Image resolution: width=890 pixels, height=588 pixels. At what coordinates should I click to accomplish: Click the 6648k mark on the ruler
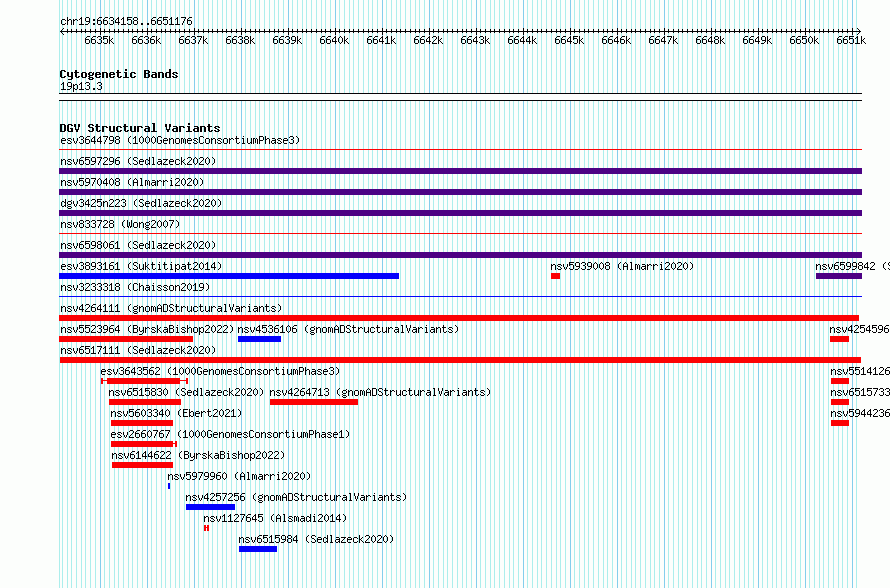[x=710, y=40]
